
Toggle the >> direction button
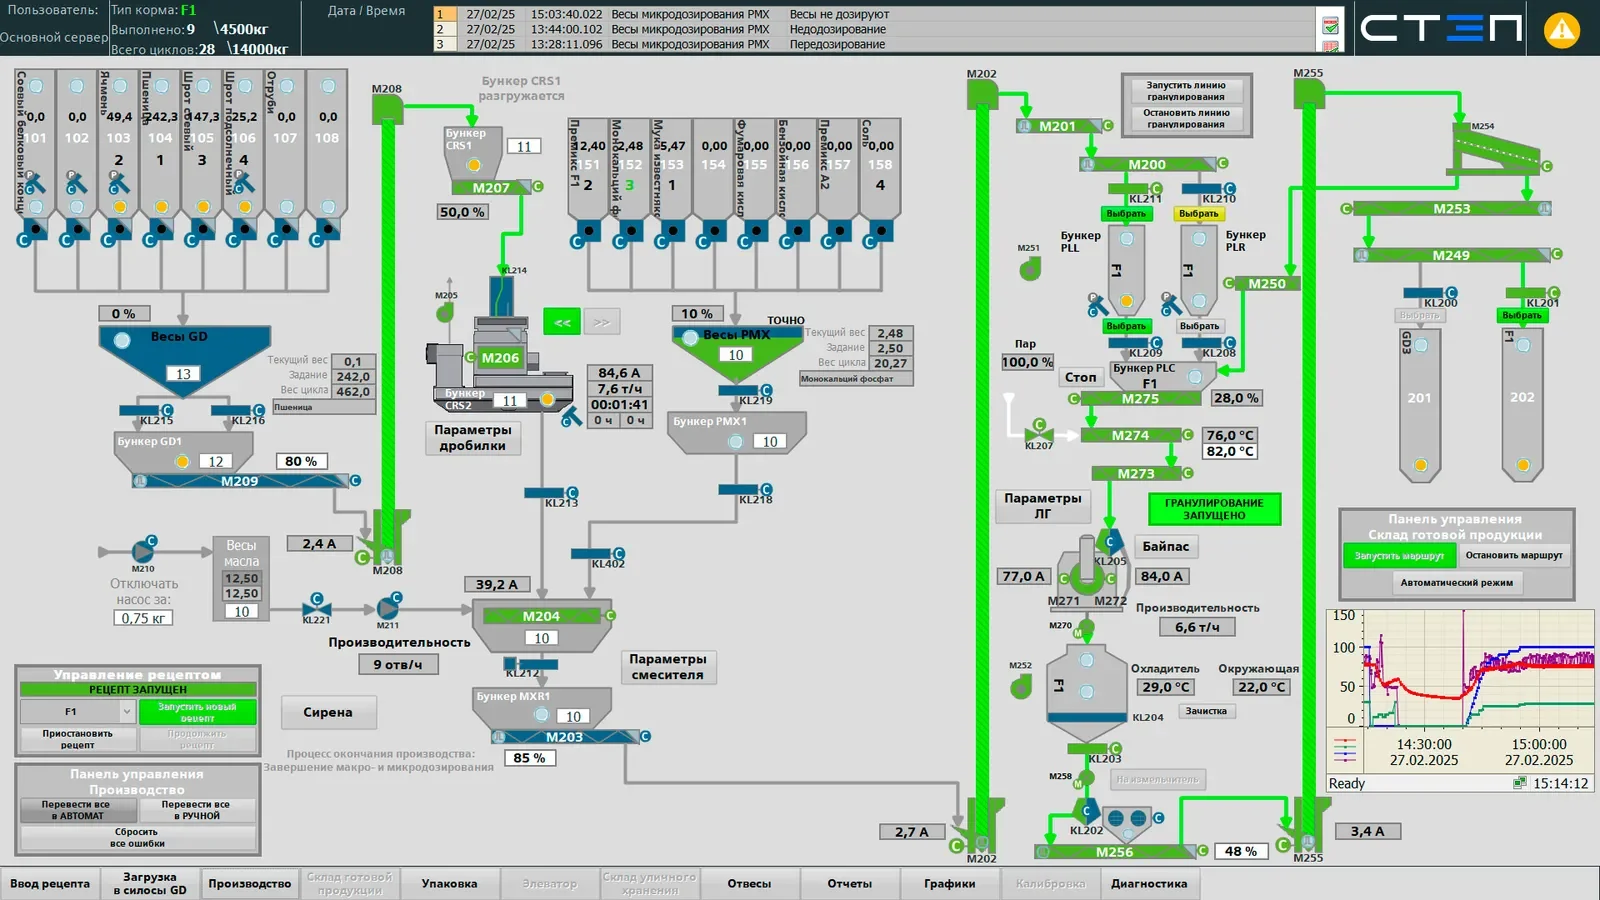click(601, 322)
